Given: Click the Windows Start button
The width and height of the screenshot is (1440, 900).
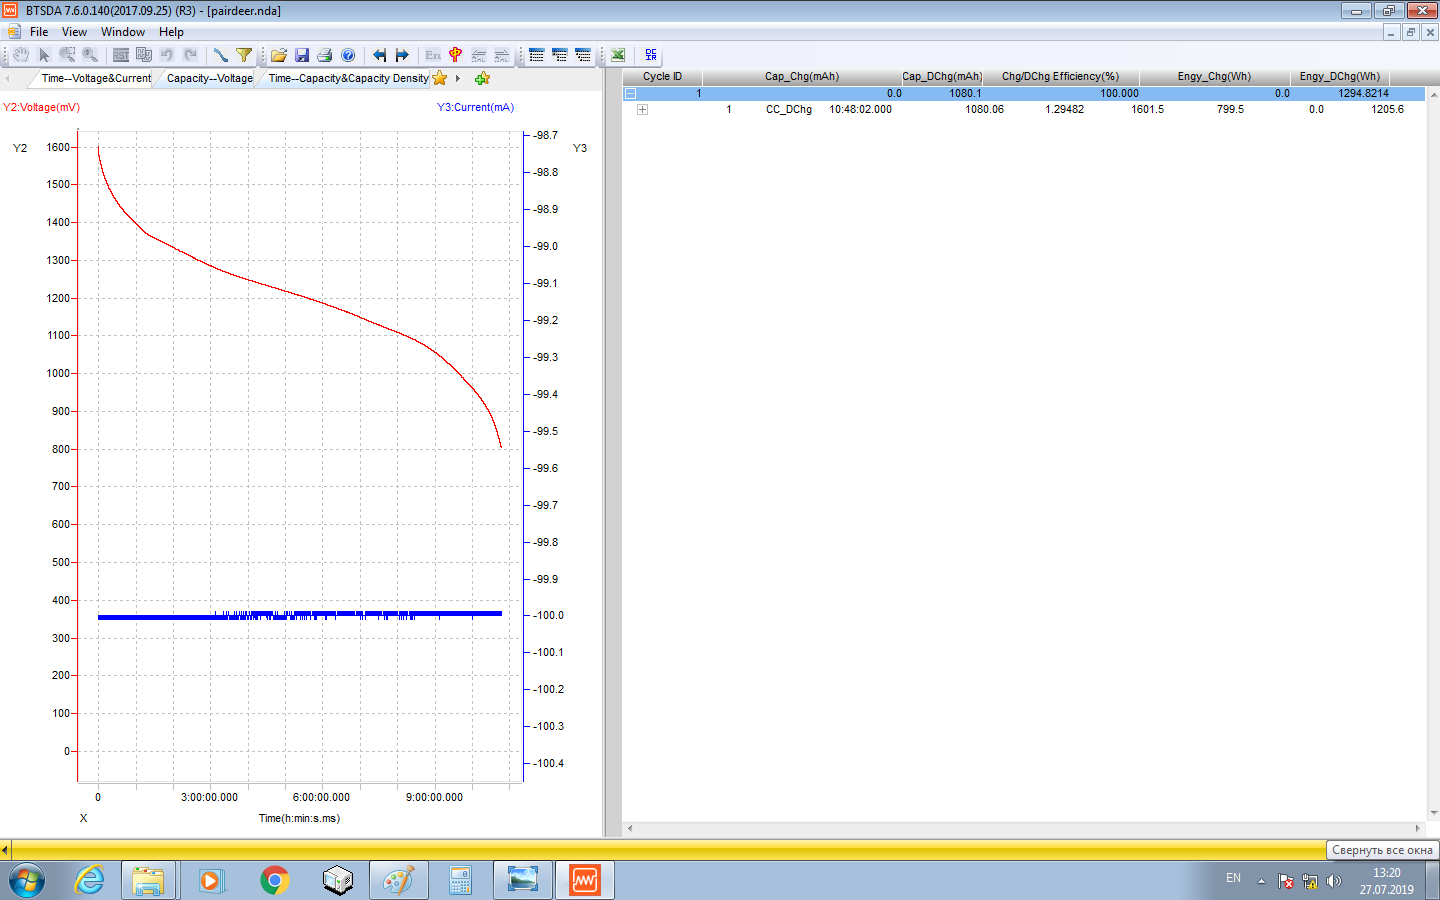Looking at the screenshot, I should coord(27,881).
